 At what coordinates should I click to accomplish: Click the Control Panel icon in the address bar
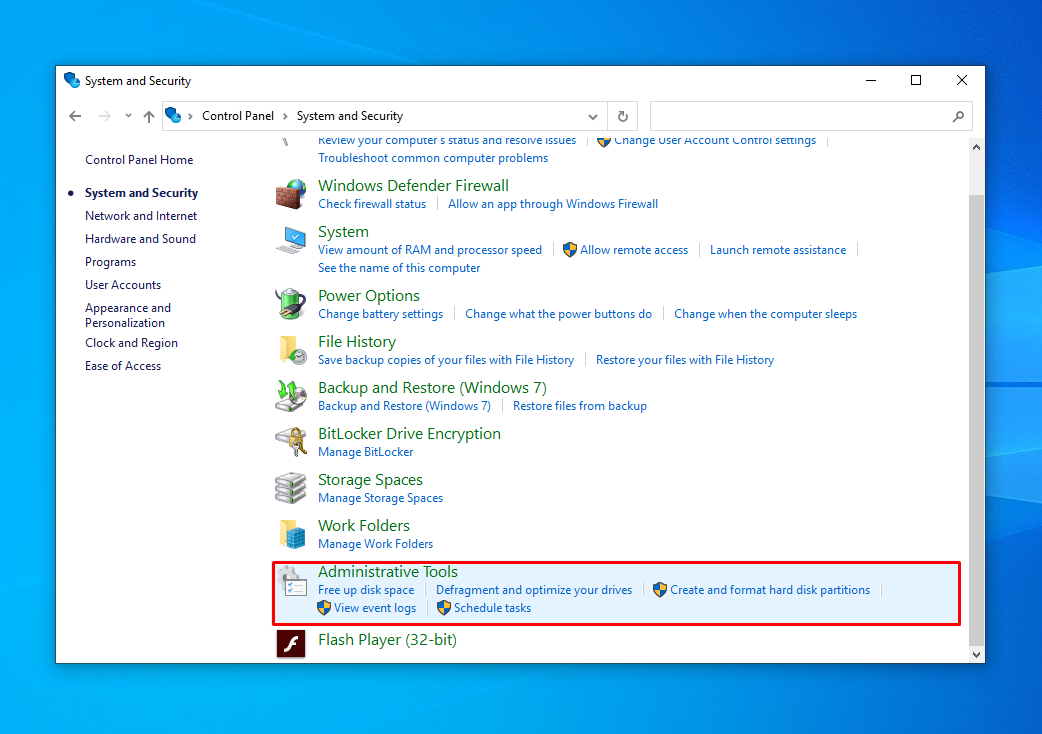173,116
